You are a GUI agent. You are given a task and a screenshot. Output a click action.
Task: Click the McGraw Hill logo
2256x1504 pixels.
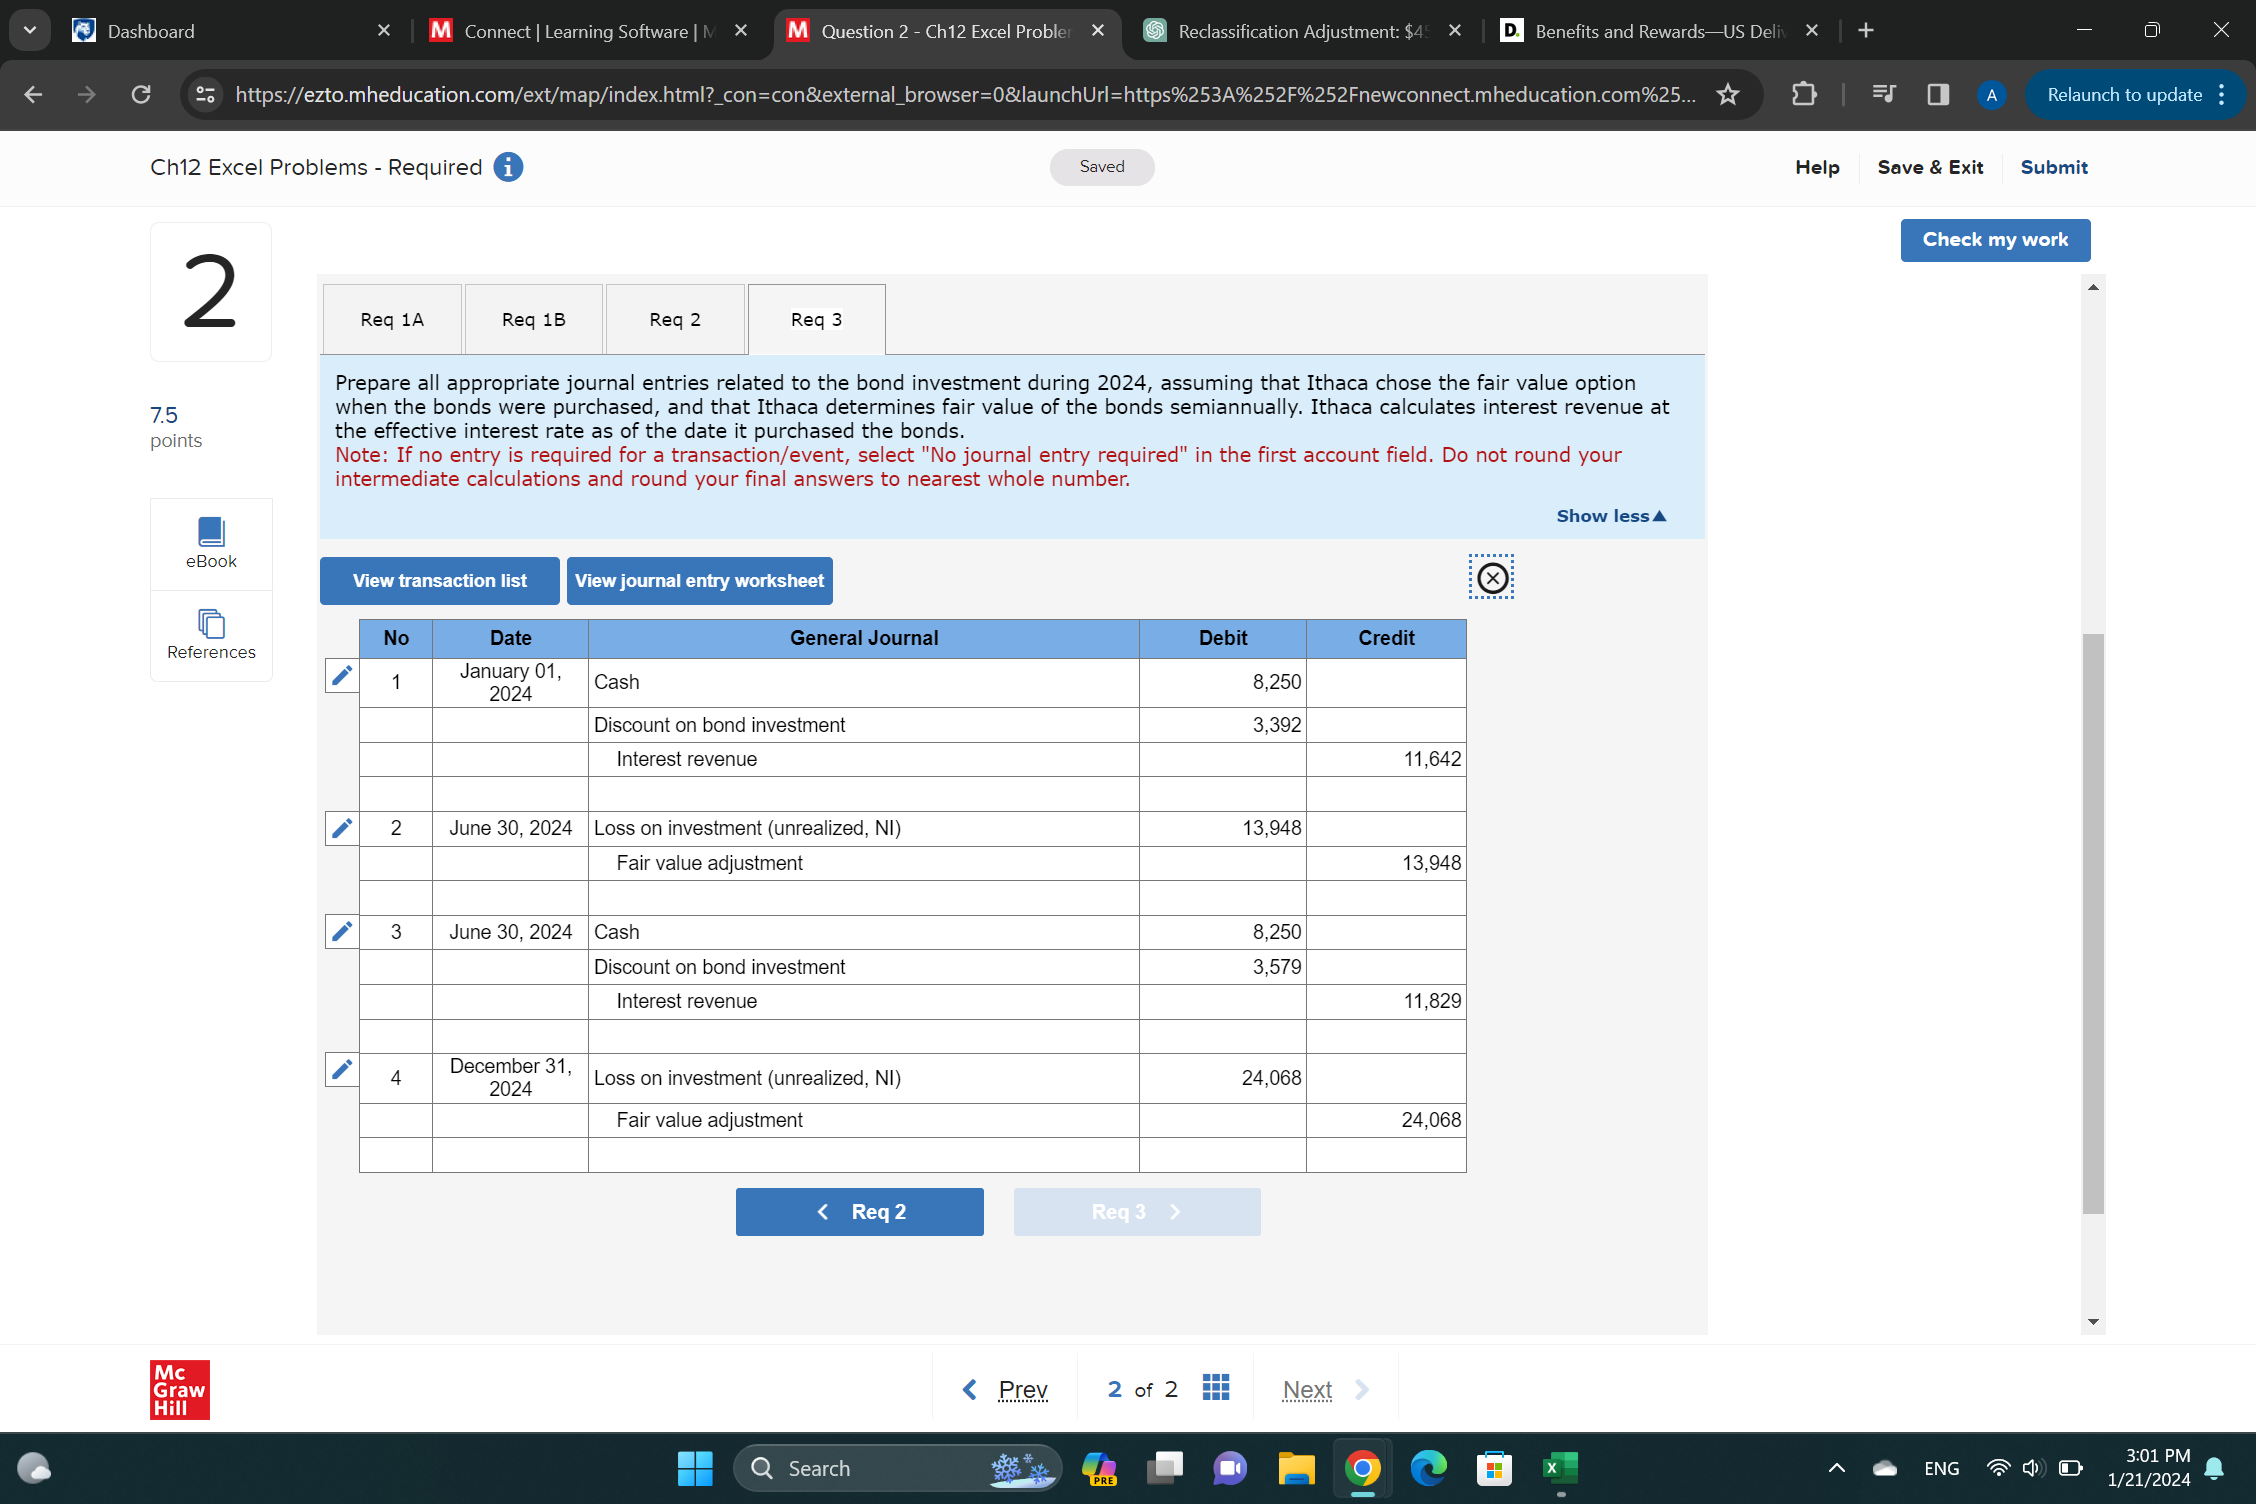[179, 1388]
